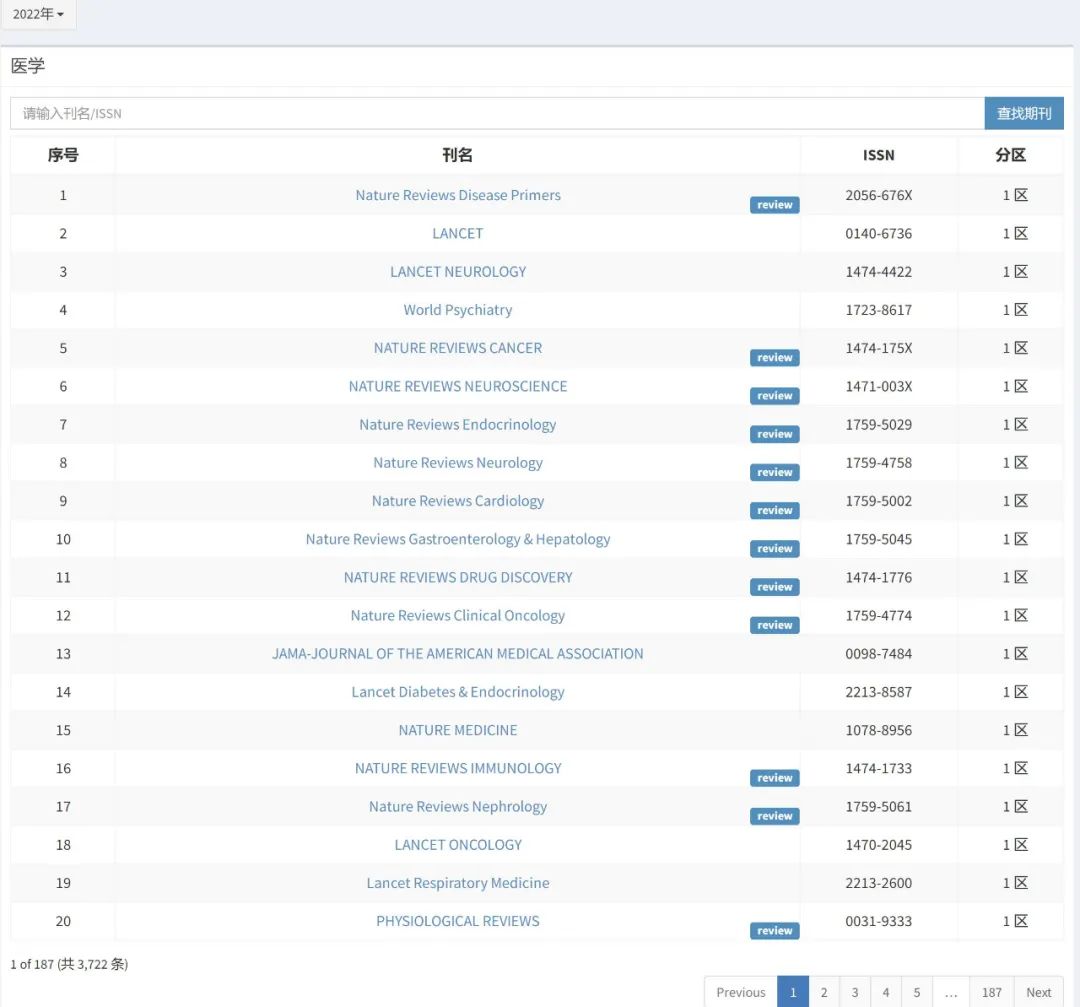The width and height of the screenshot is (1080, 1007).
Task: Open NATURE MEDICINE journal link
Action: click(x=457, y=730)
